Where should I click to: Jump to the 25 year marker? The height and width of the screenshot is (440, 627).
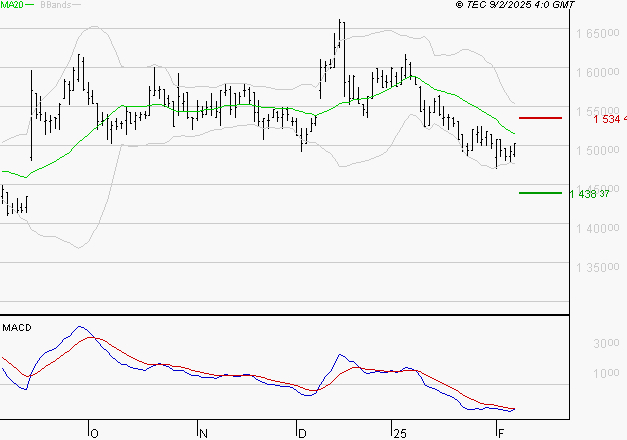click(399, 432)
